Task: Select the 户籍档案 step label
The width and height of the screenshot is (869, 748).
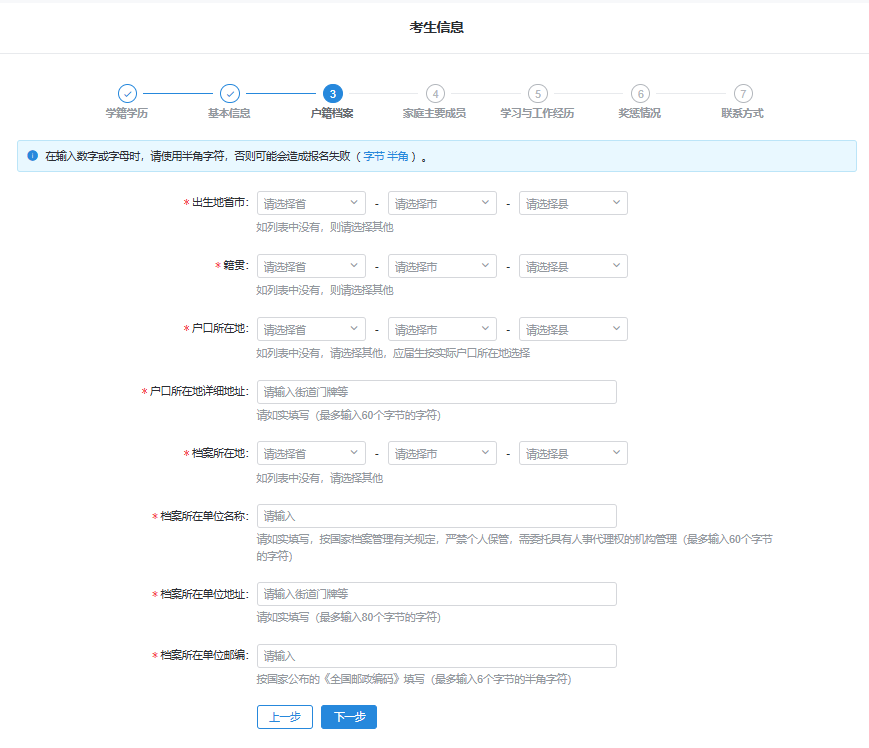Action: point(332,114)
